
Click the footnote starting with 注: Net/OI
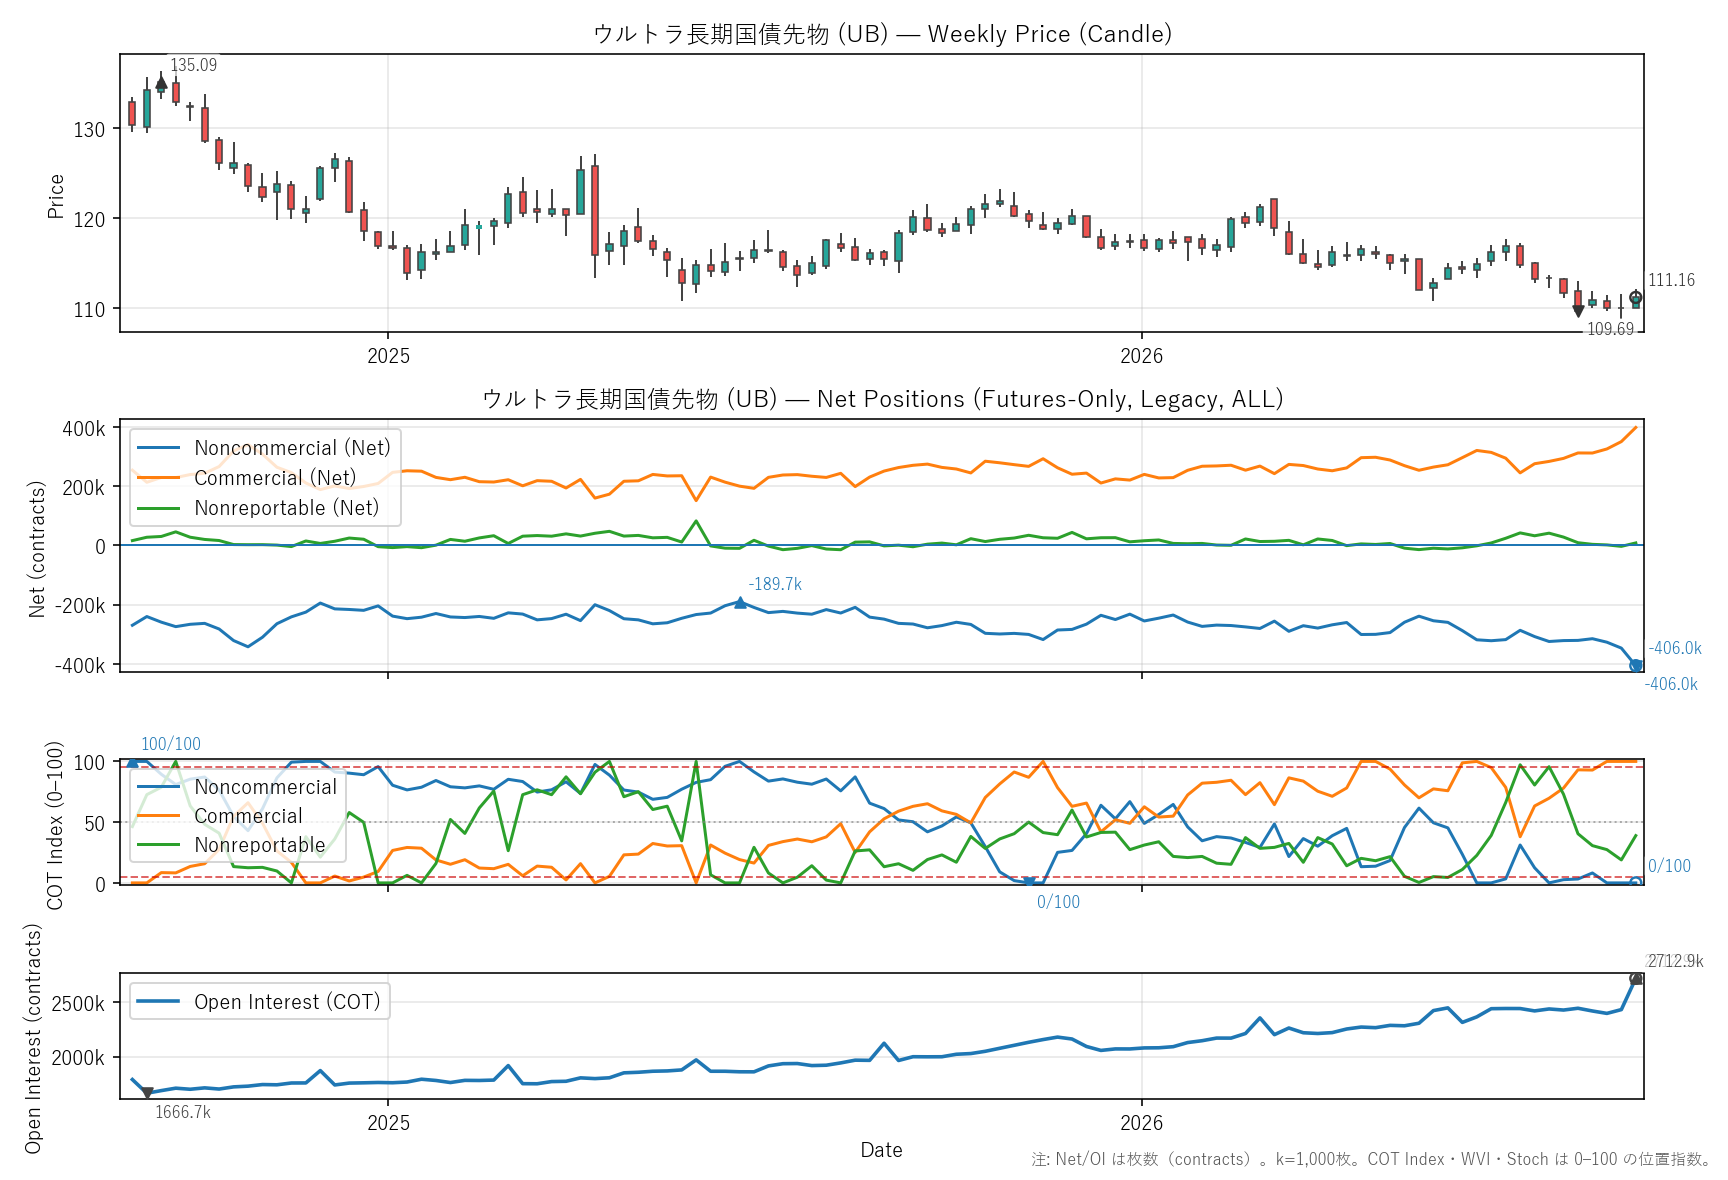[x=1372, y=1159]
